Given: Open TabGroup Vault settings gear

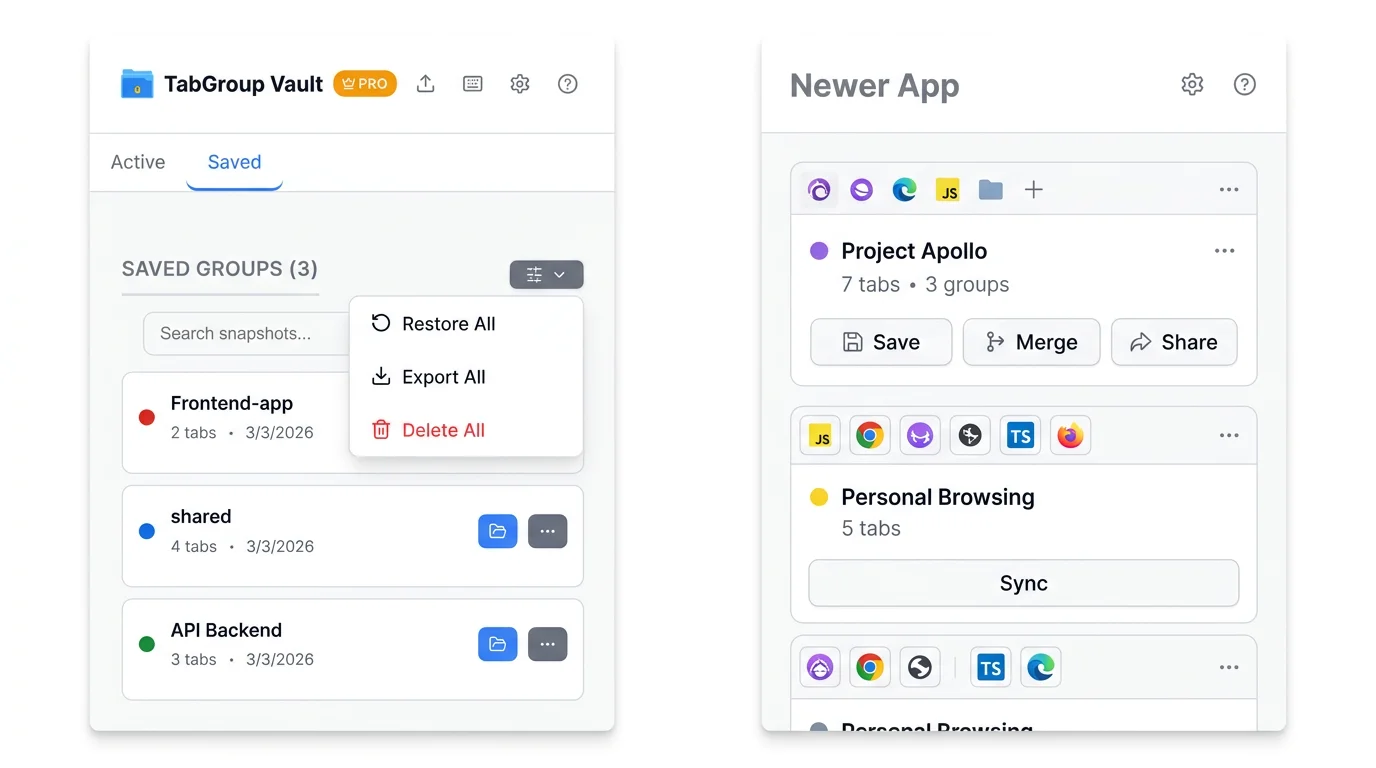Looking at the screenshot, I should [520, 84].
